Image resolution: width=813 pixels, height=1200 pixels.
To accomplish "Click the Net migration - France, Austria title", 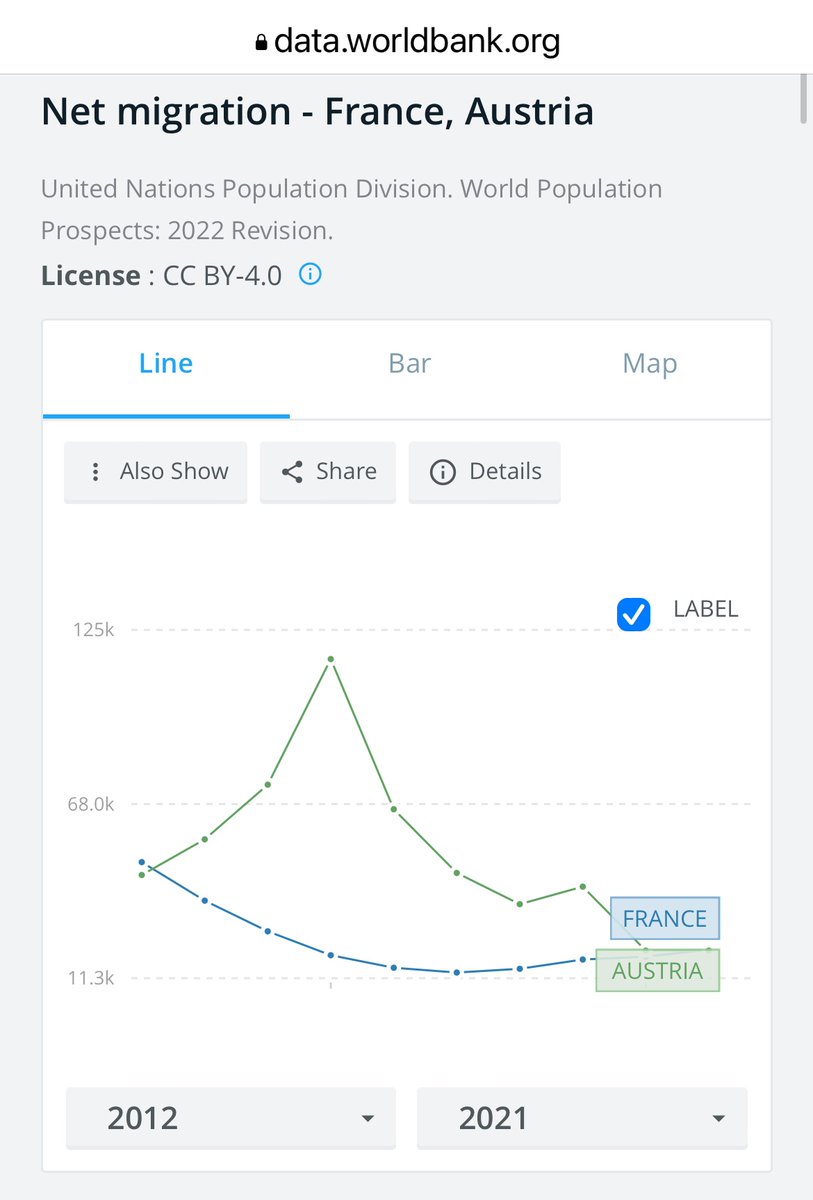I will coord(317,110).
